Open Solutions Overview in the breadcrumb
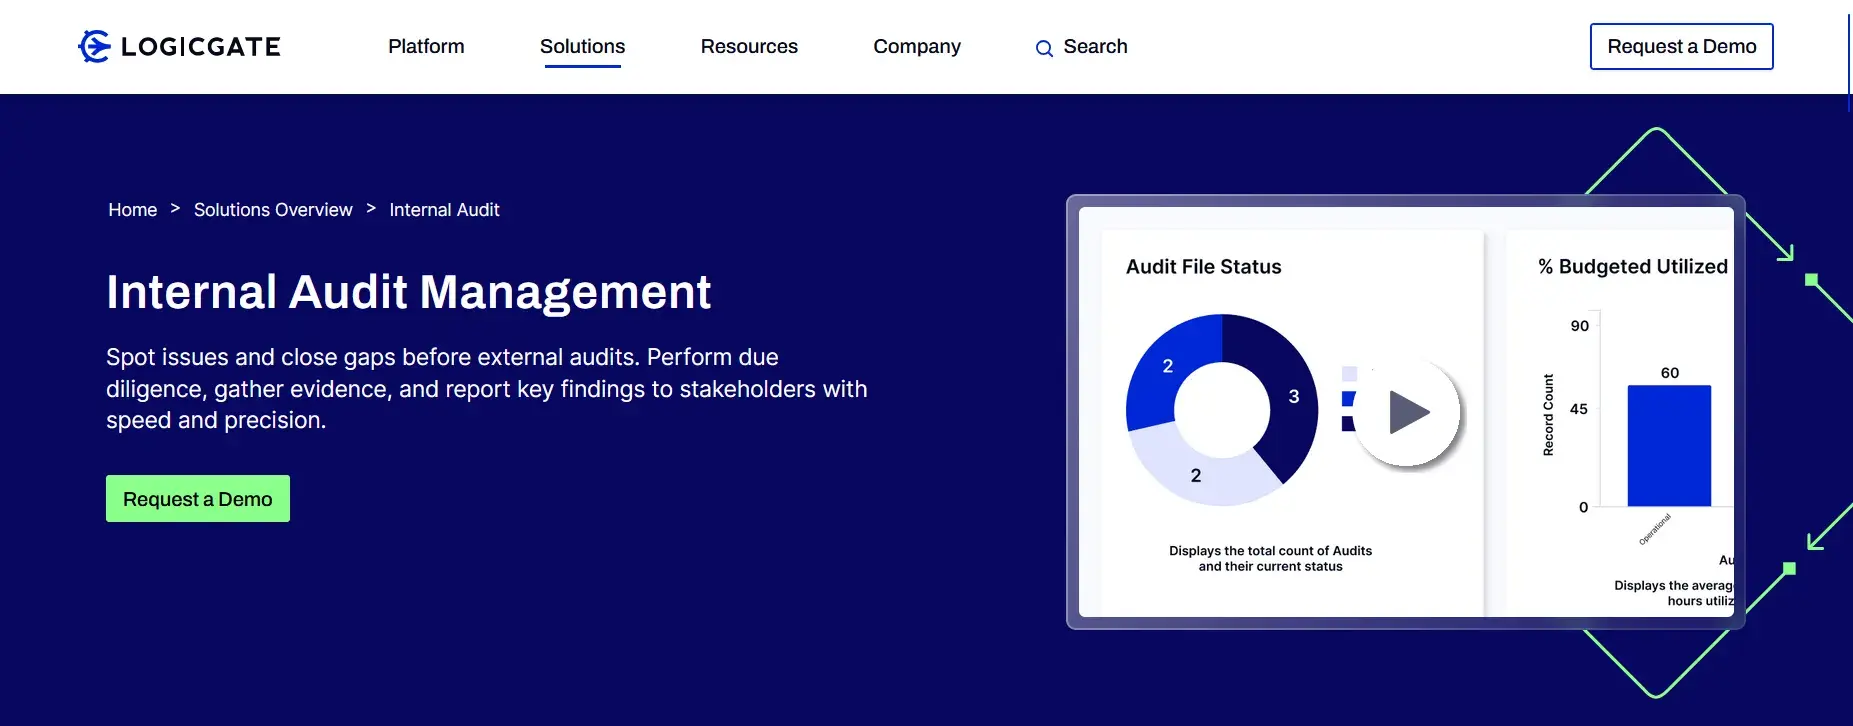Image resolution: width=1853 pixels, height=726 pixels. click(273, 210)
